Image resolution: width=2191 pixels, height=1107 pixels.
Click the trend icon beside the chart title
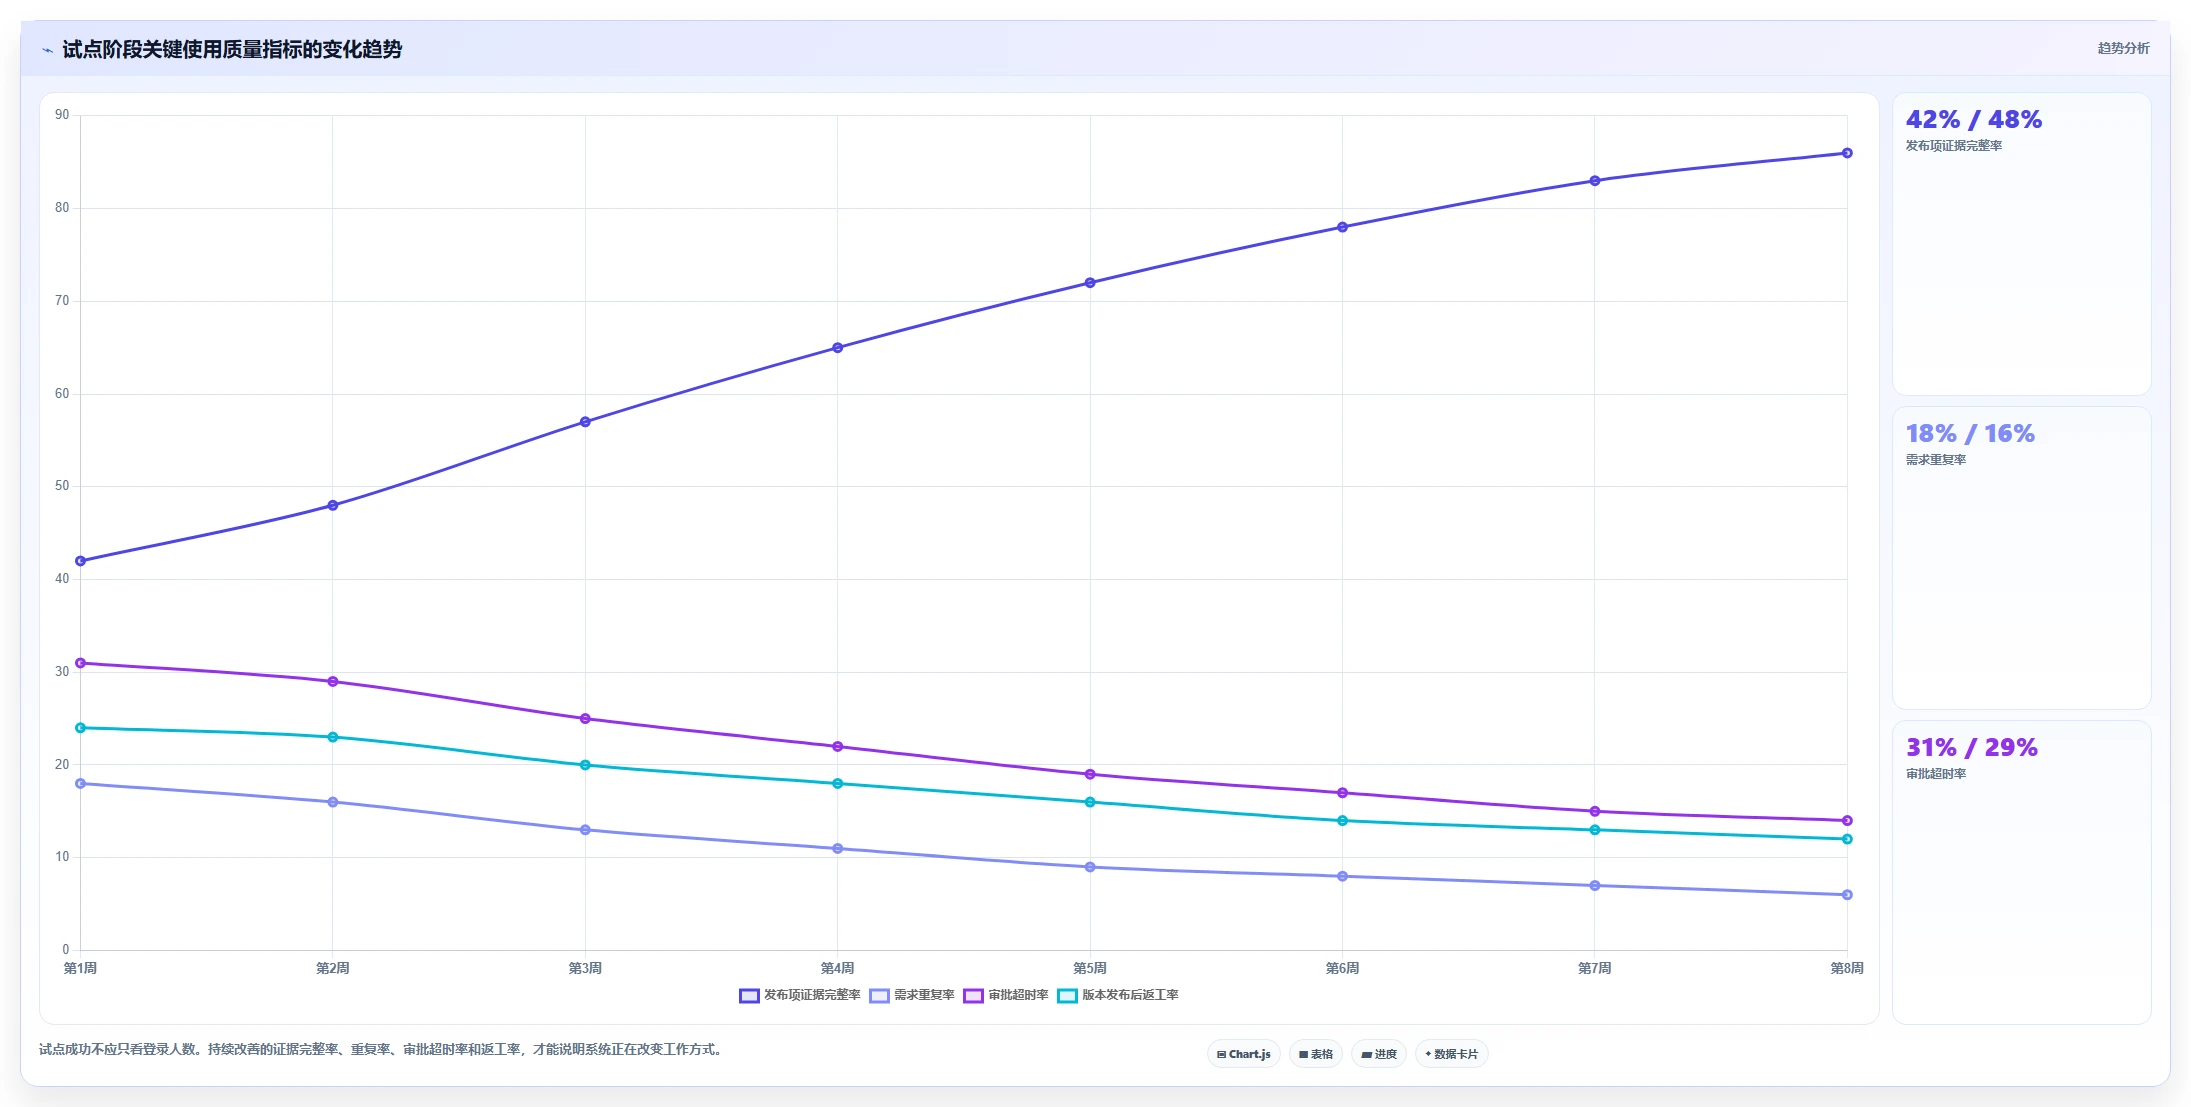pyautogui.click(x=47, y=50)
